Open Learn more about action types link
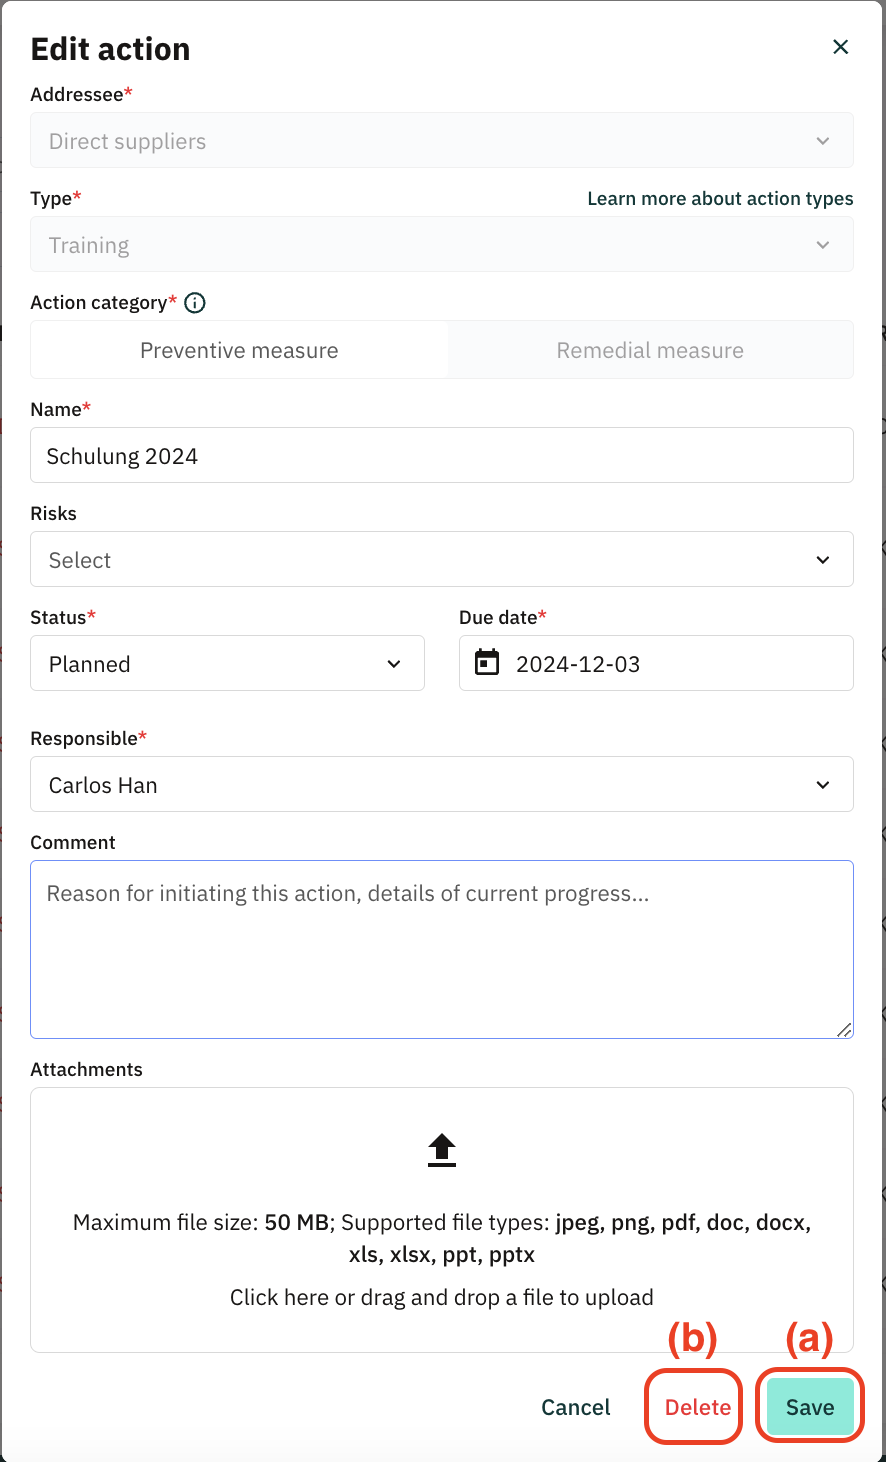This screenshot has height=1462, width=886. (720, 198)
